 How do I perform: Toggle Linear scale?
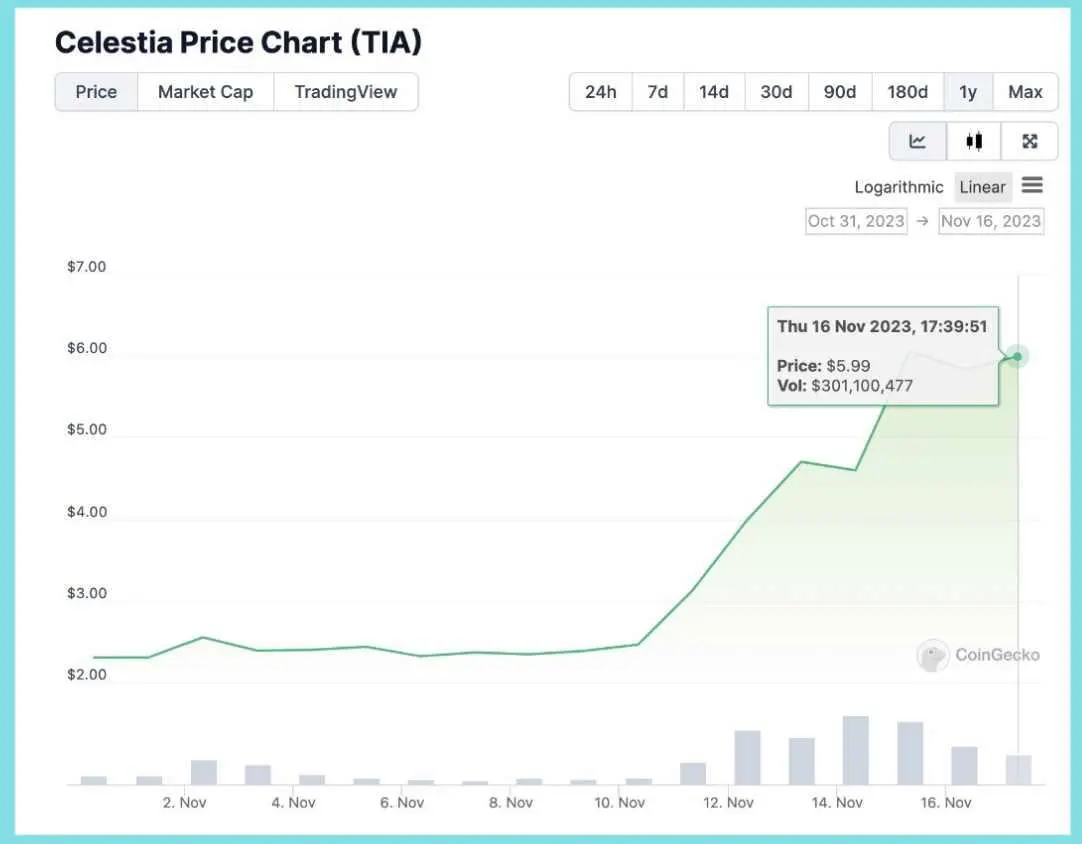click(x=983, y=187)
